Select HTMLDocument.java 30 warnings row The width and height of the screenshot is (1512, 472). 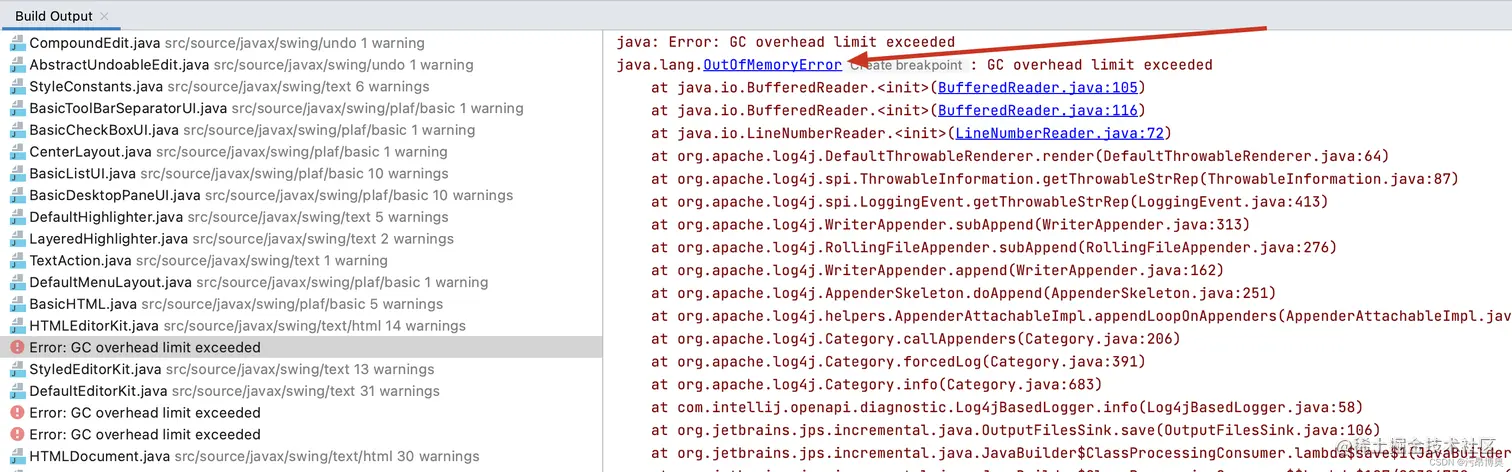tap(302, 456)
